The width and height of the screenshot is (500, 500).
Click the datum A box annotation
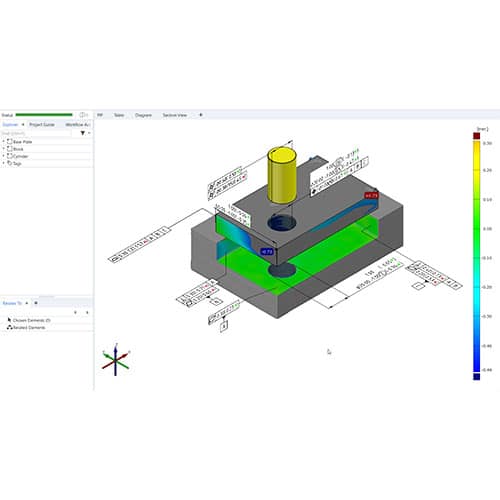coord(224,327)
